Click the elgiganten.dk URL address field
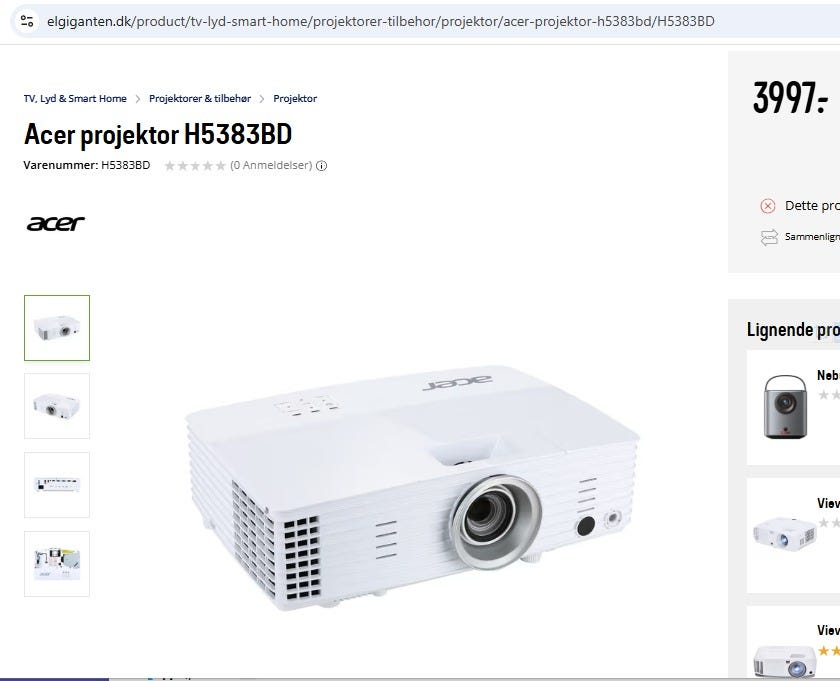Viewport: 840px width, 681px height. 380,21
